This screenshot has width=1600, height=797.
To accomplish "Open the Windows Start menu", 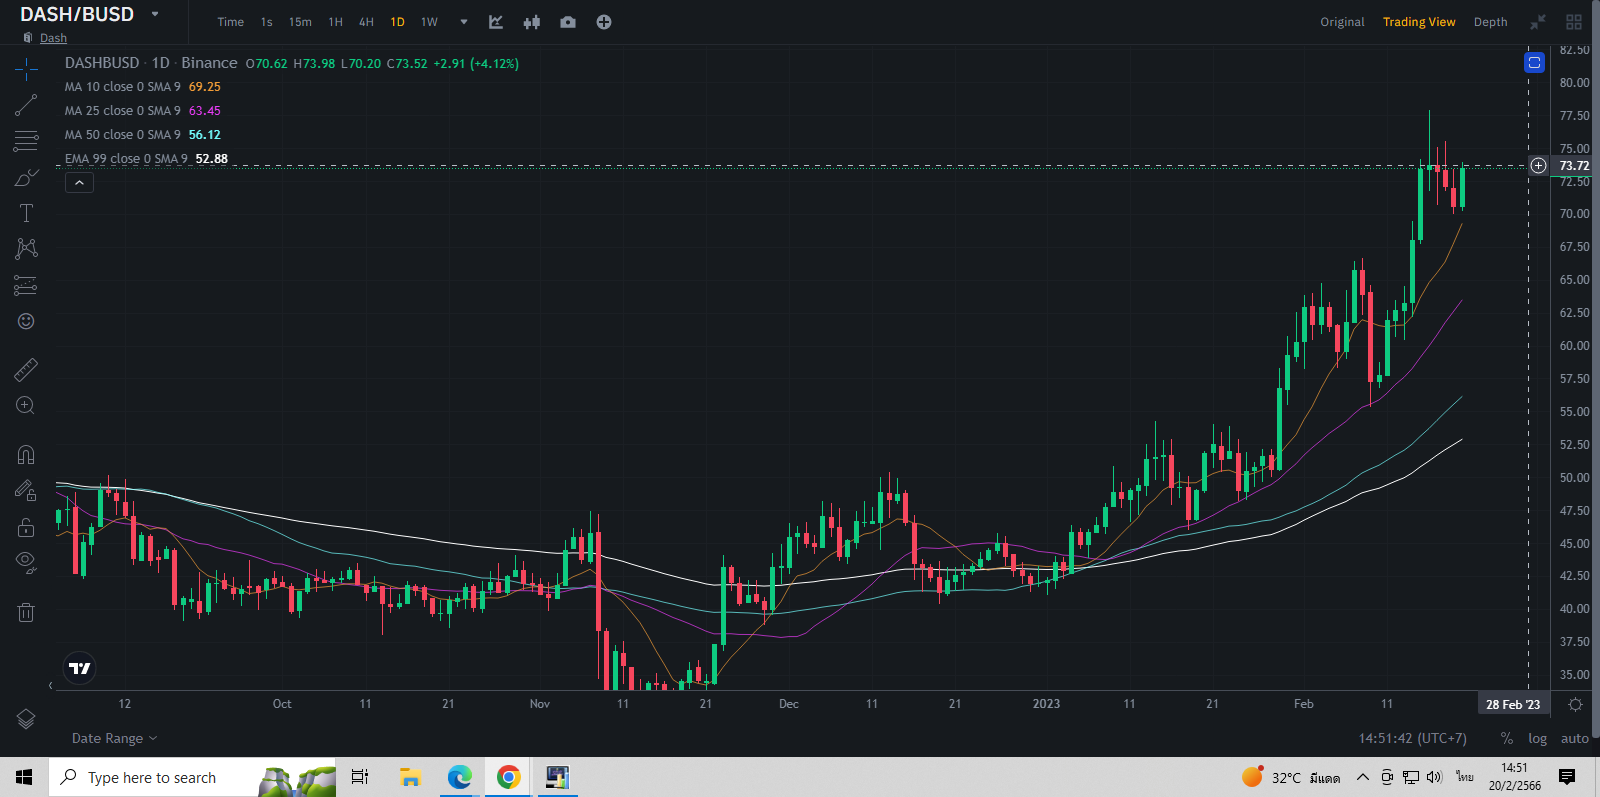I will (24, 777).
